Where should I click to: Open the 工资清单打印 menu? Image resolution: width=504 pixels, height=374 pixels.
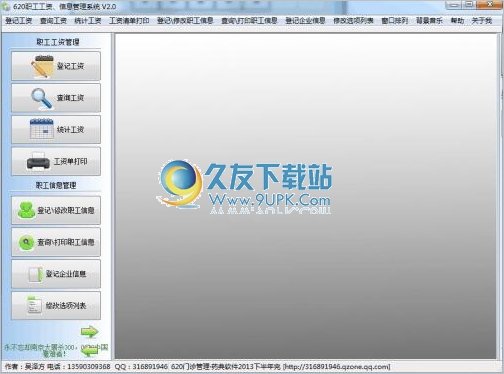click(x=129, y=21)
